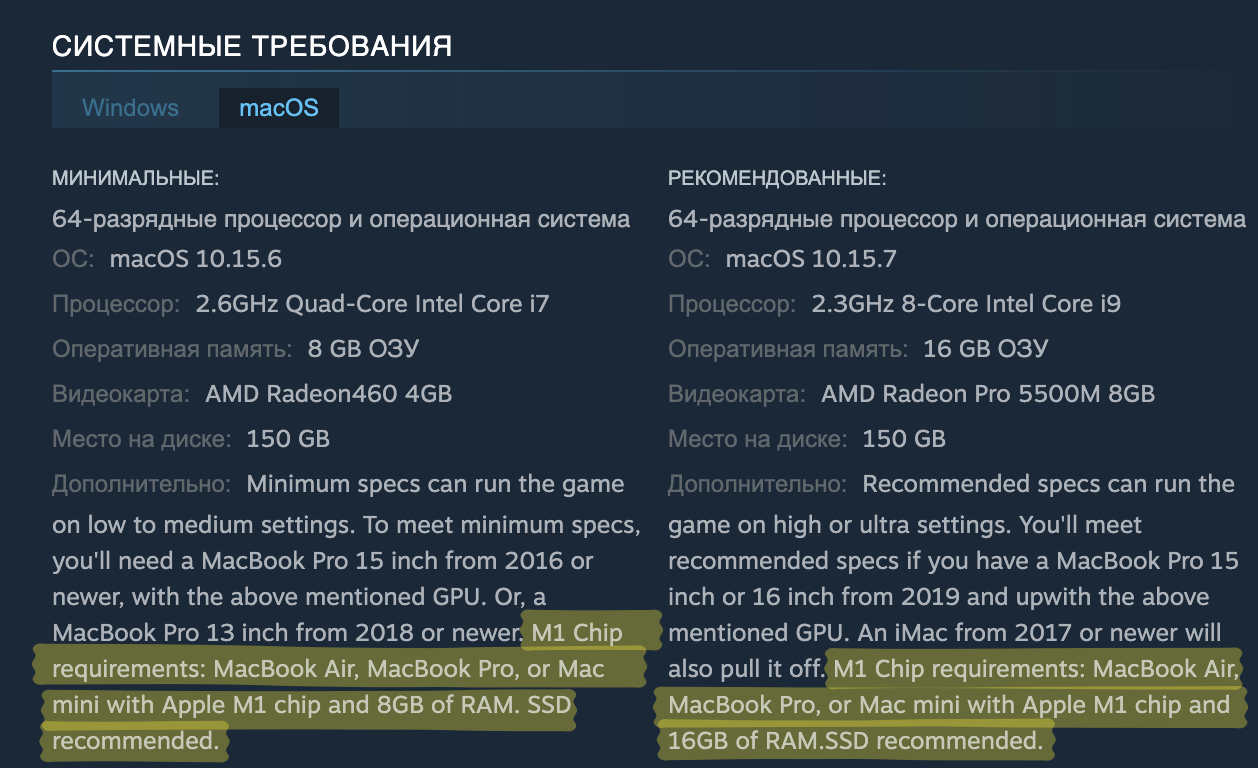Screen dimensions: 1258x768
Task: Click the minimum Видеокарта label
Action: point(121,394)
